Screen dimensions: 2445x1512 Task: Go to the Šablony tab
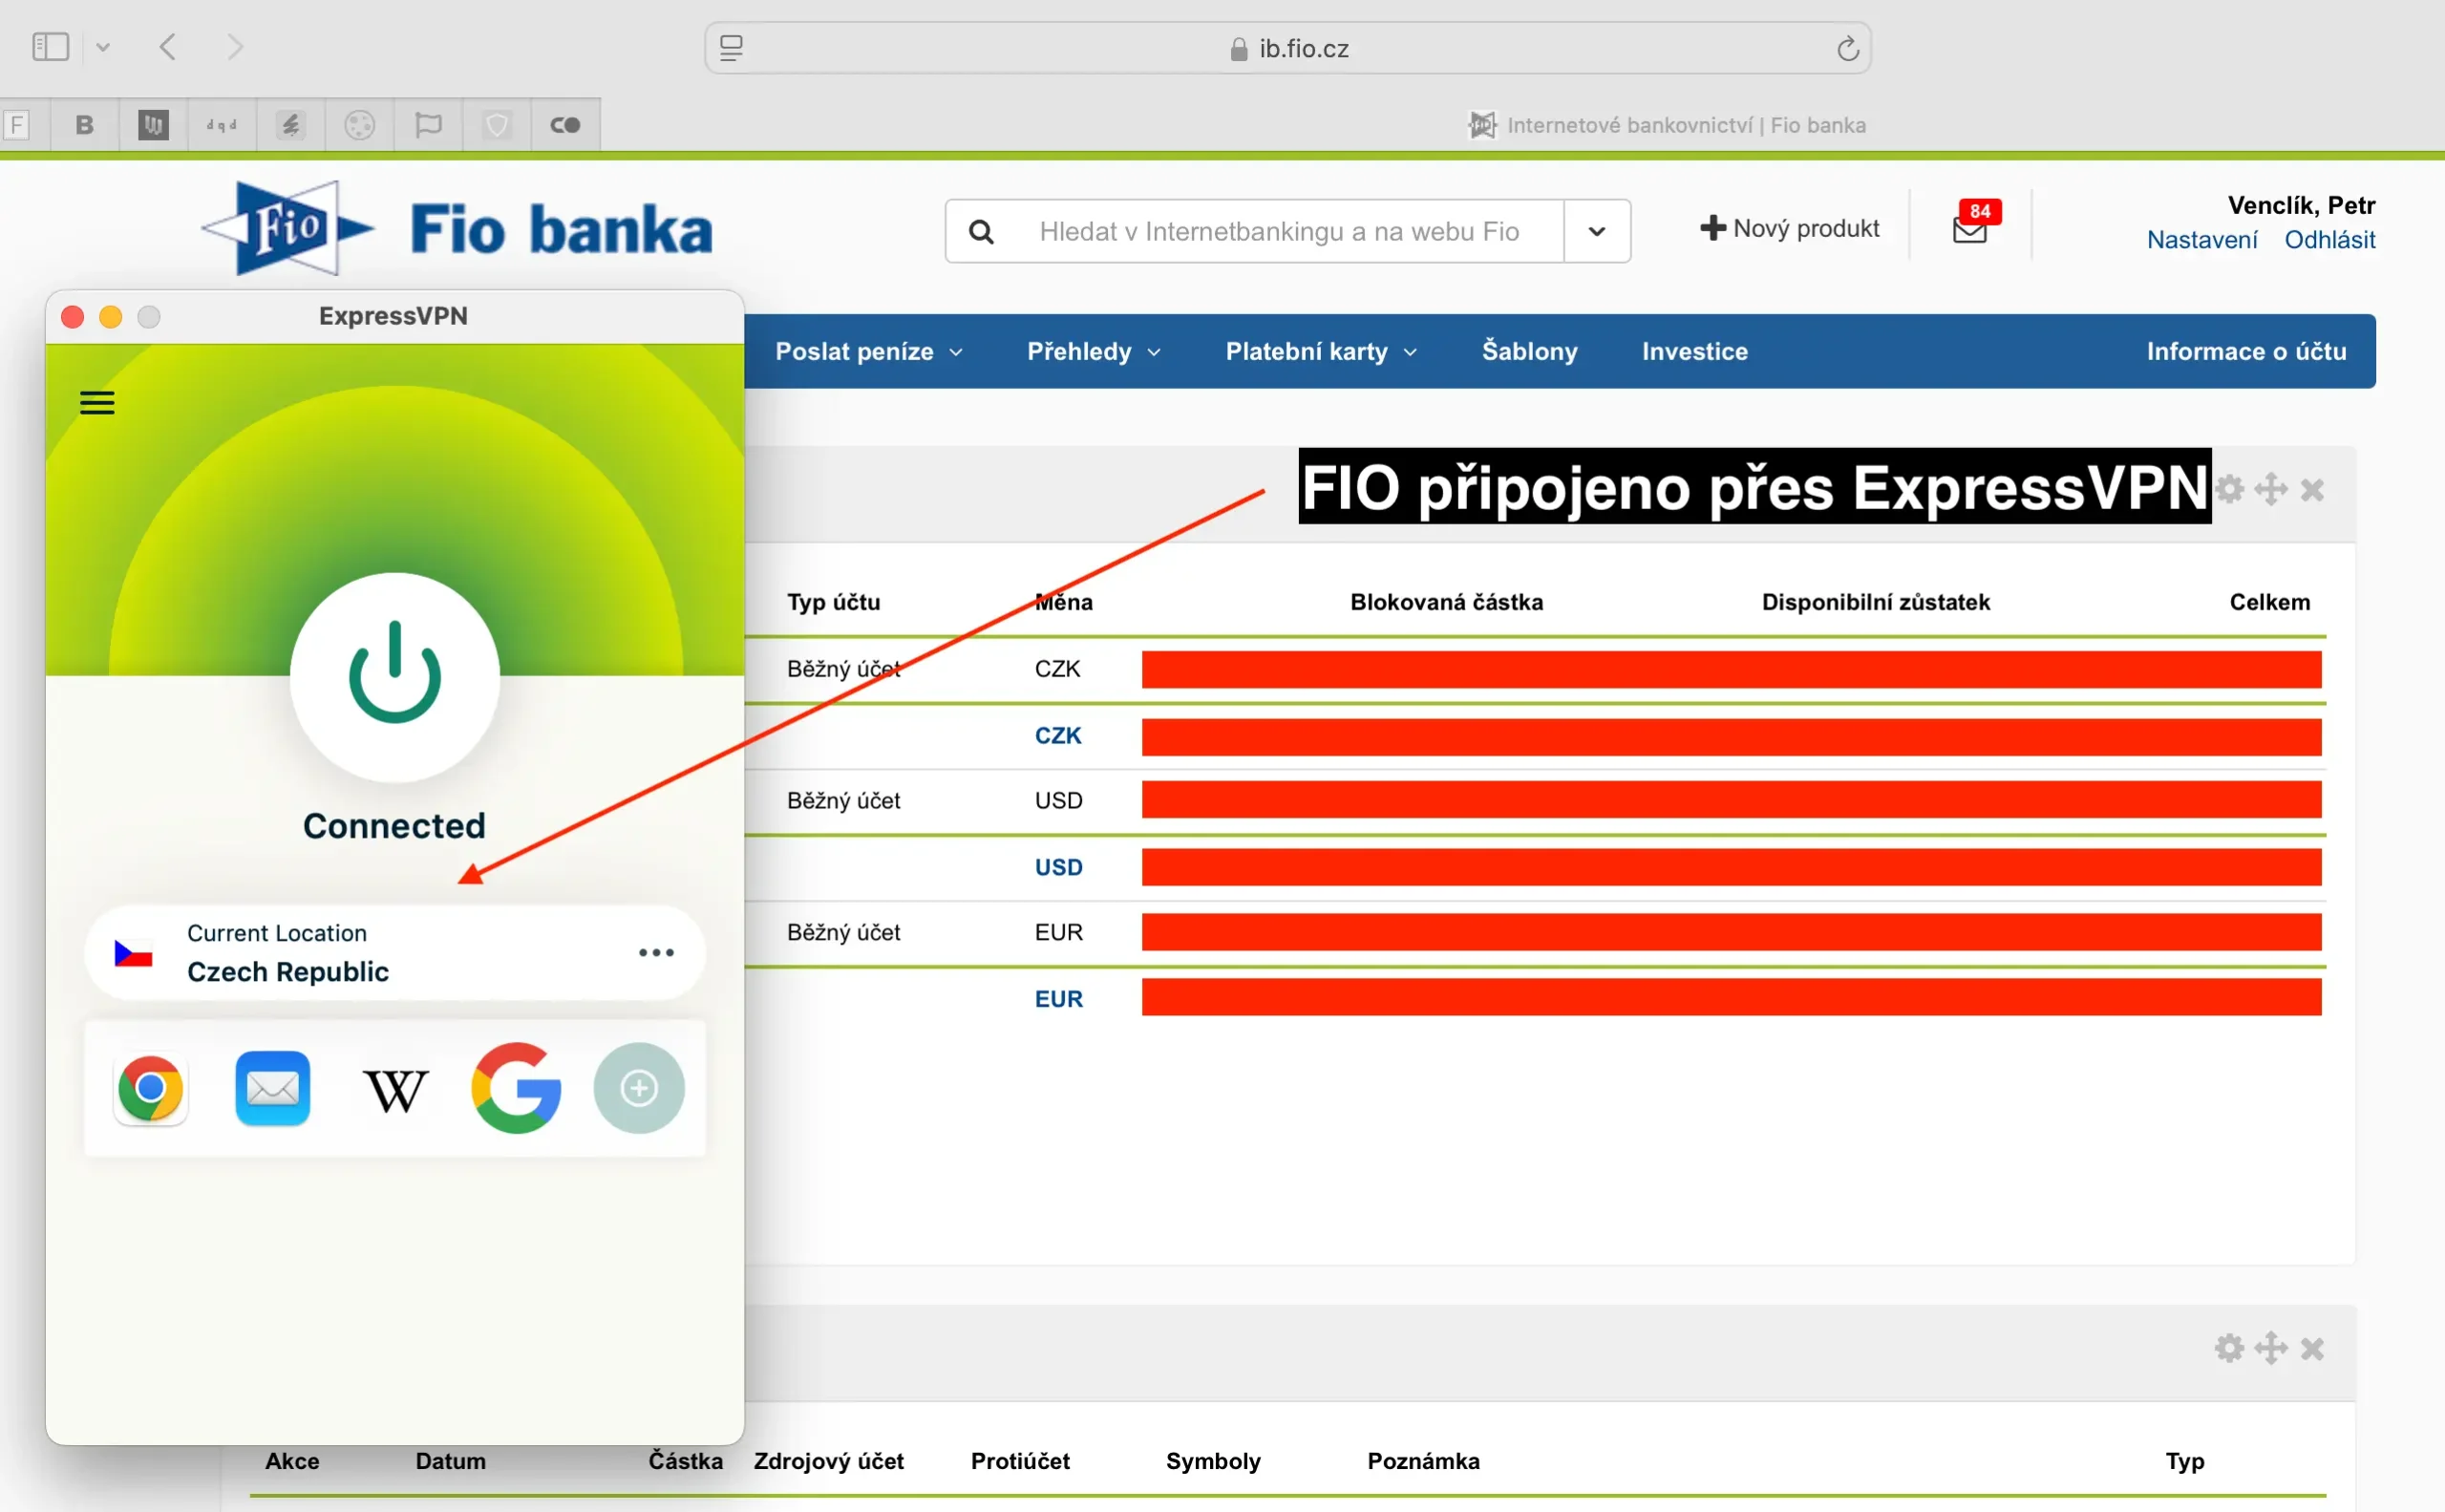tap(1529, 352)
